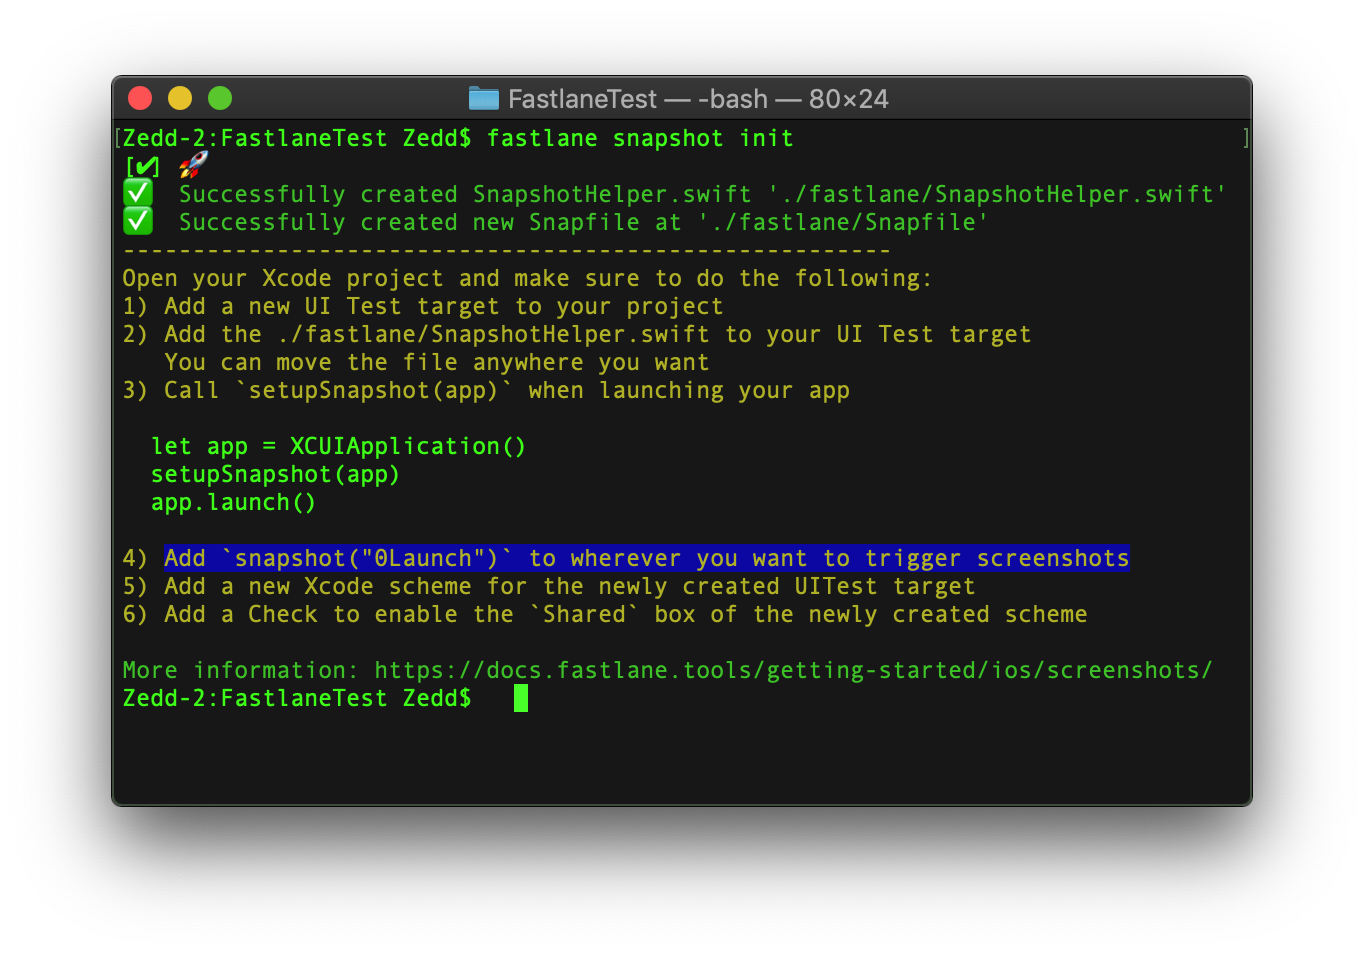Click the red close window button
The height and width of the screenshot is (954, 1364).
pyautogui.click(x=140, y=98)
